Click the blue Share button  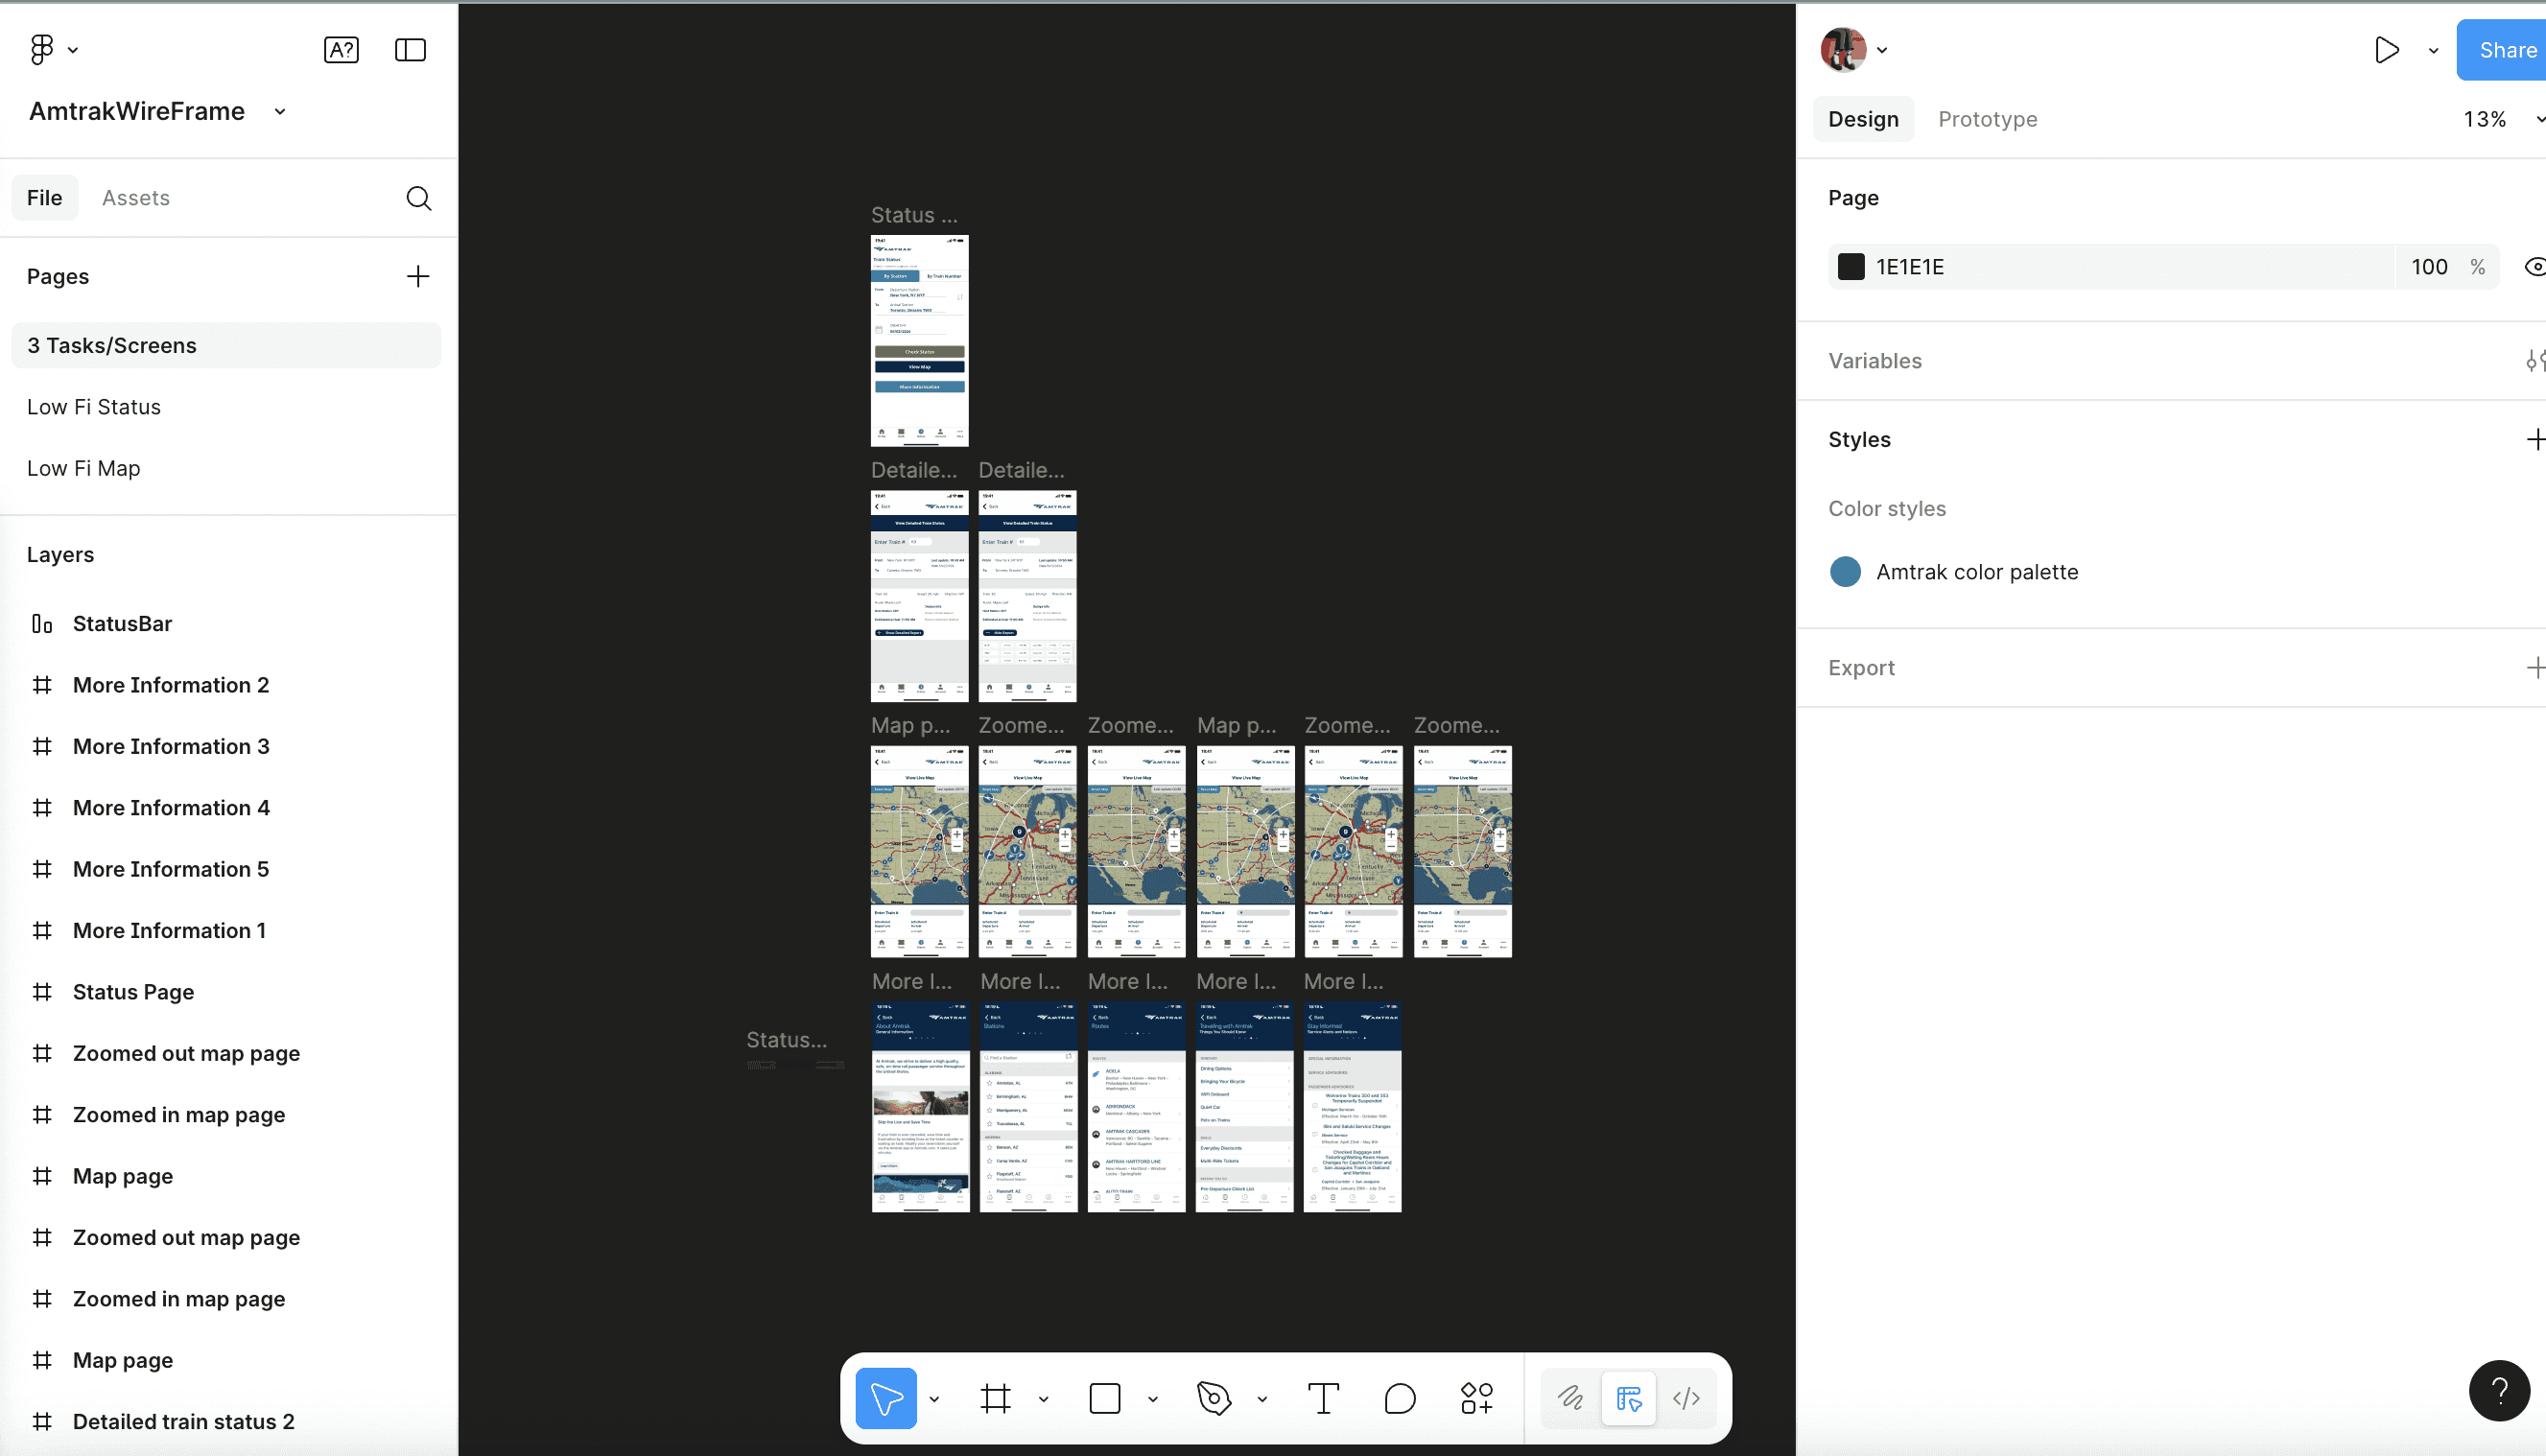tap(2505, 50)
